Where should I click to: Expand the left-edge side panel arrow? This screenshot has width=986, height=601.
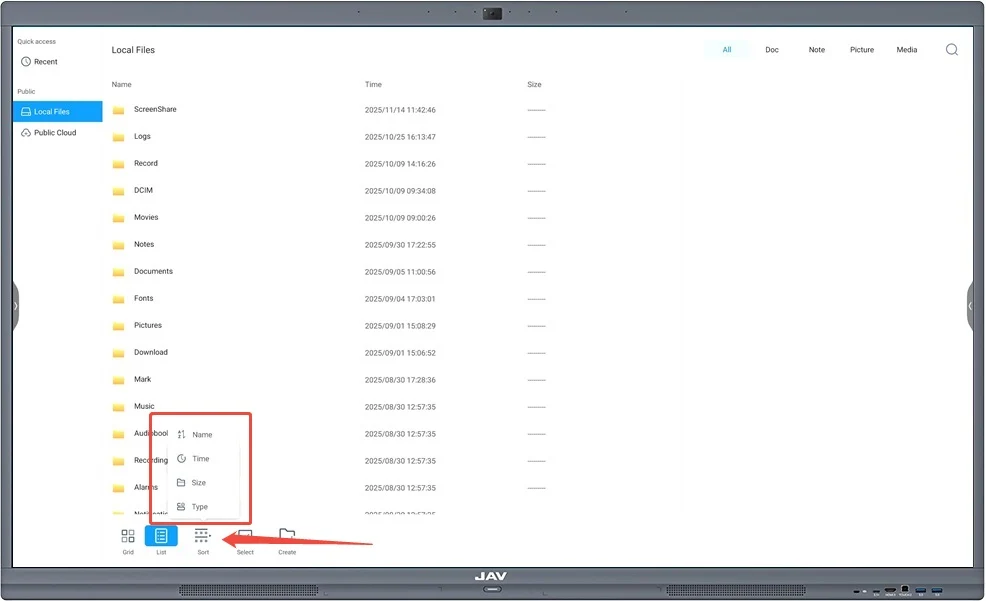[x=15, y=306]
